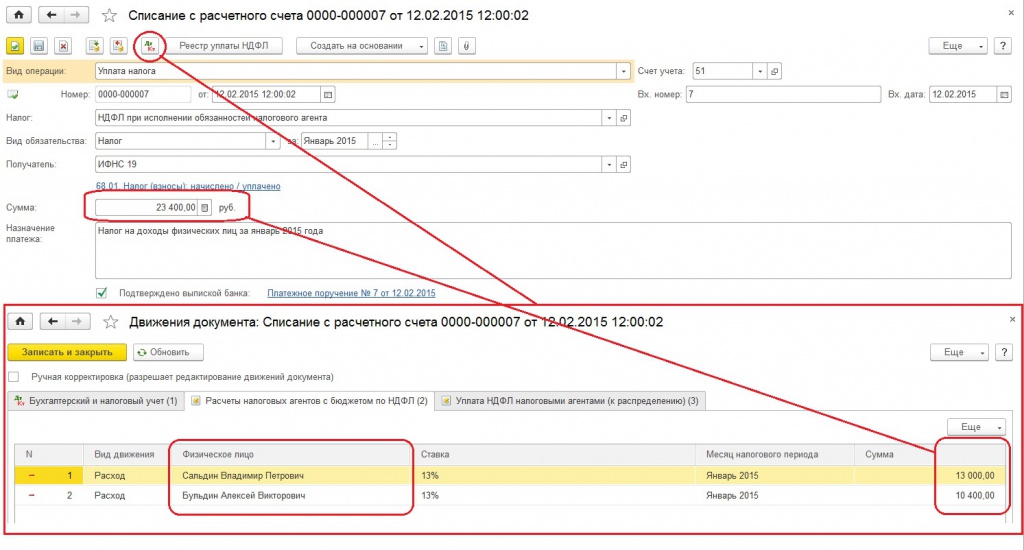
Task: Open calendar picker next to document date
Action: point(328,95)
